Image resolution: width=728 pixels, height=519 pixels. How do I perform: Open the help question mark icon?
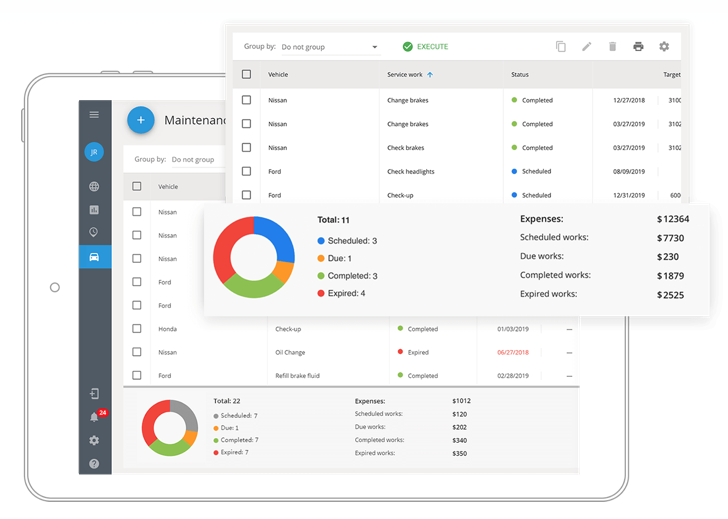point(94,463)
